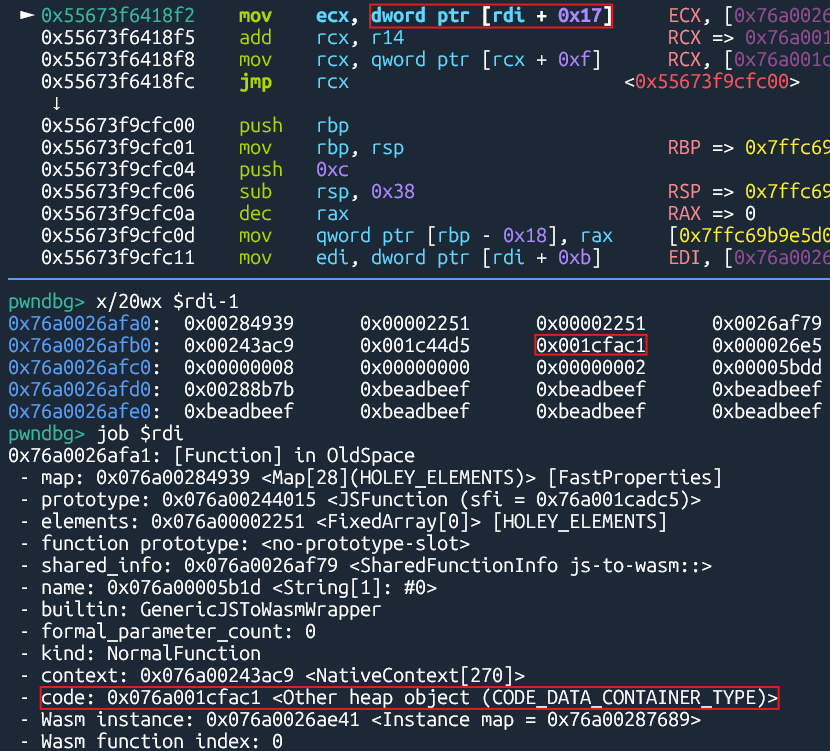Select the 0x00284939 value in the memory dump
The height and width of the screenshot is (751, 830).
click(x=241, y=324)
